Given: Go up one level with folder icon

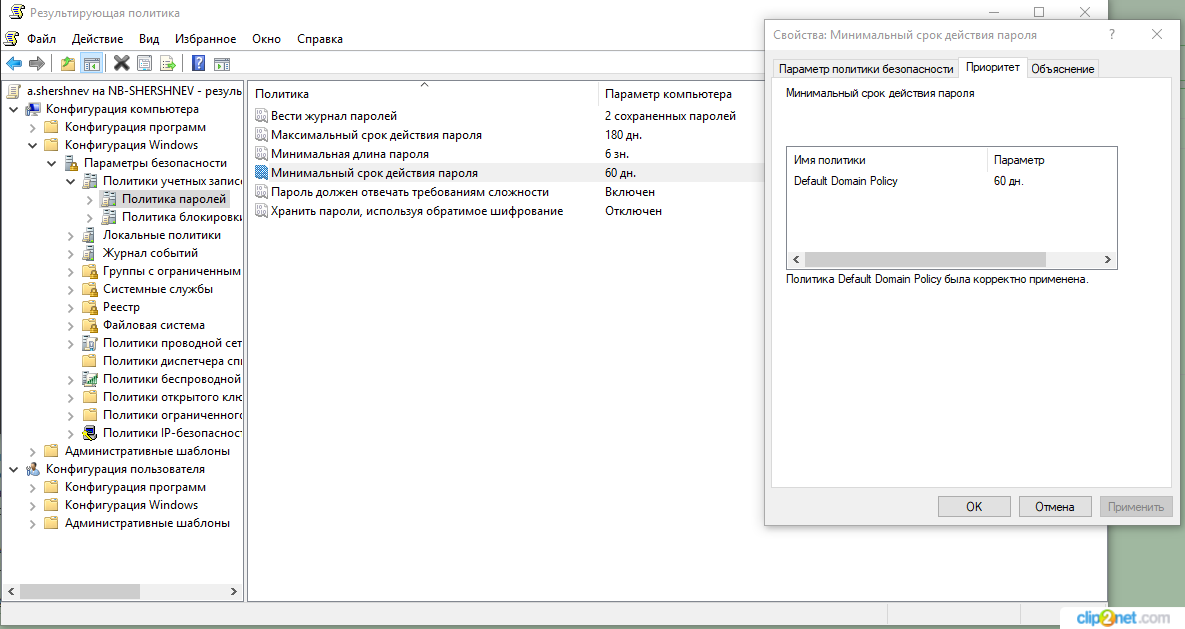Looking at the screenshot, I should coord(68,64).
